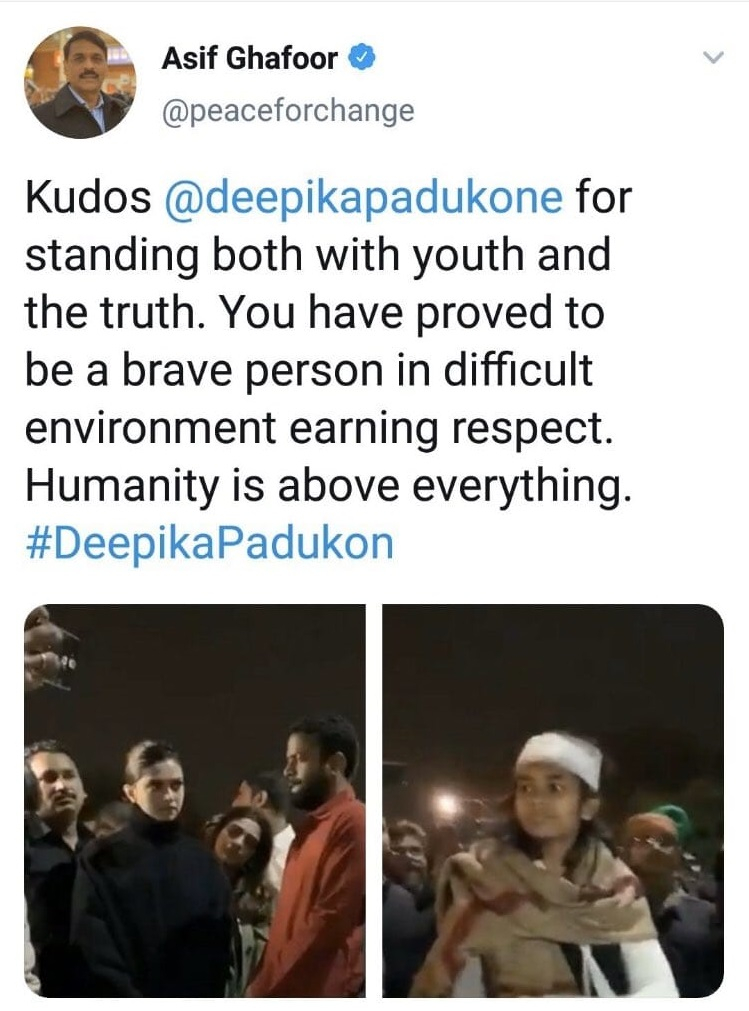Viewport: 749px width, 1011px height.
Task: Click the phrase 'environment earning respect.'
Action: pos(318,428)
